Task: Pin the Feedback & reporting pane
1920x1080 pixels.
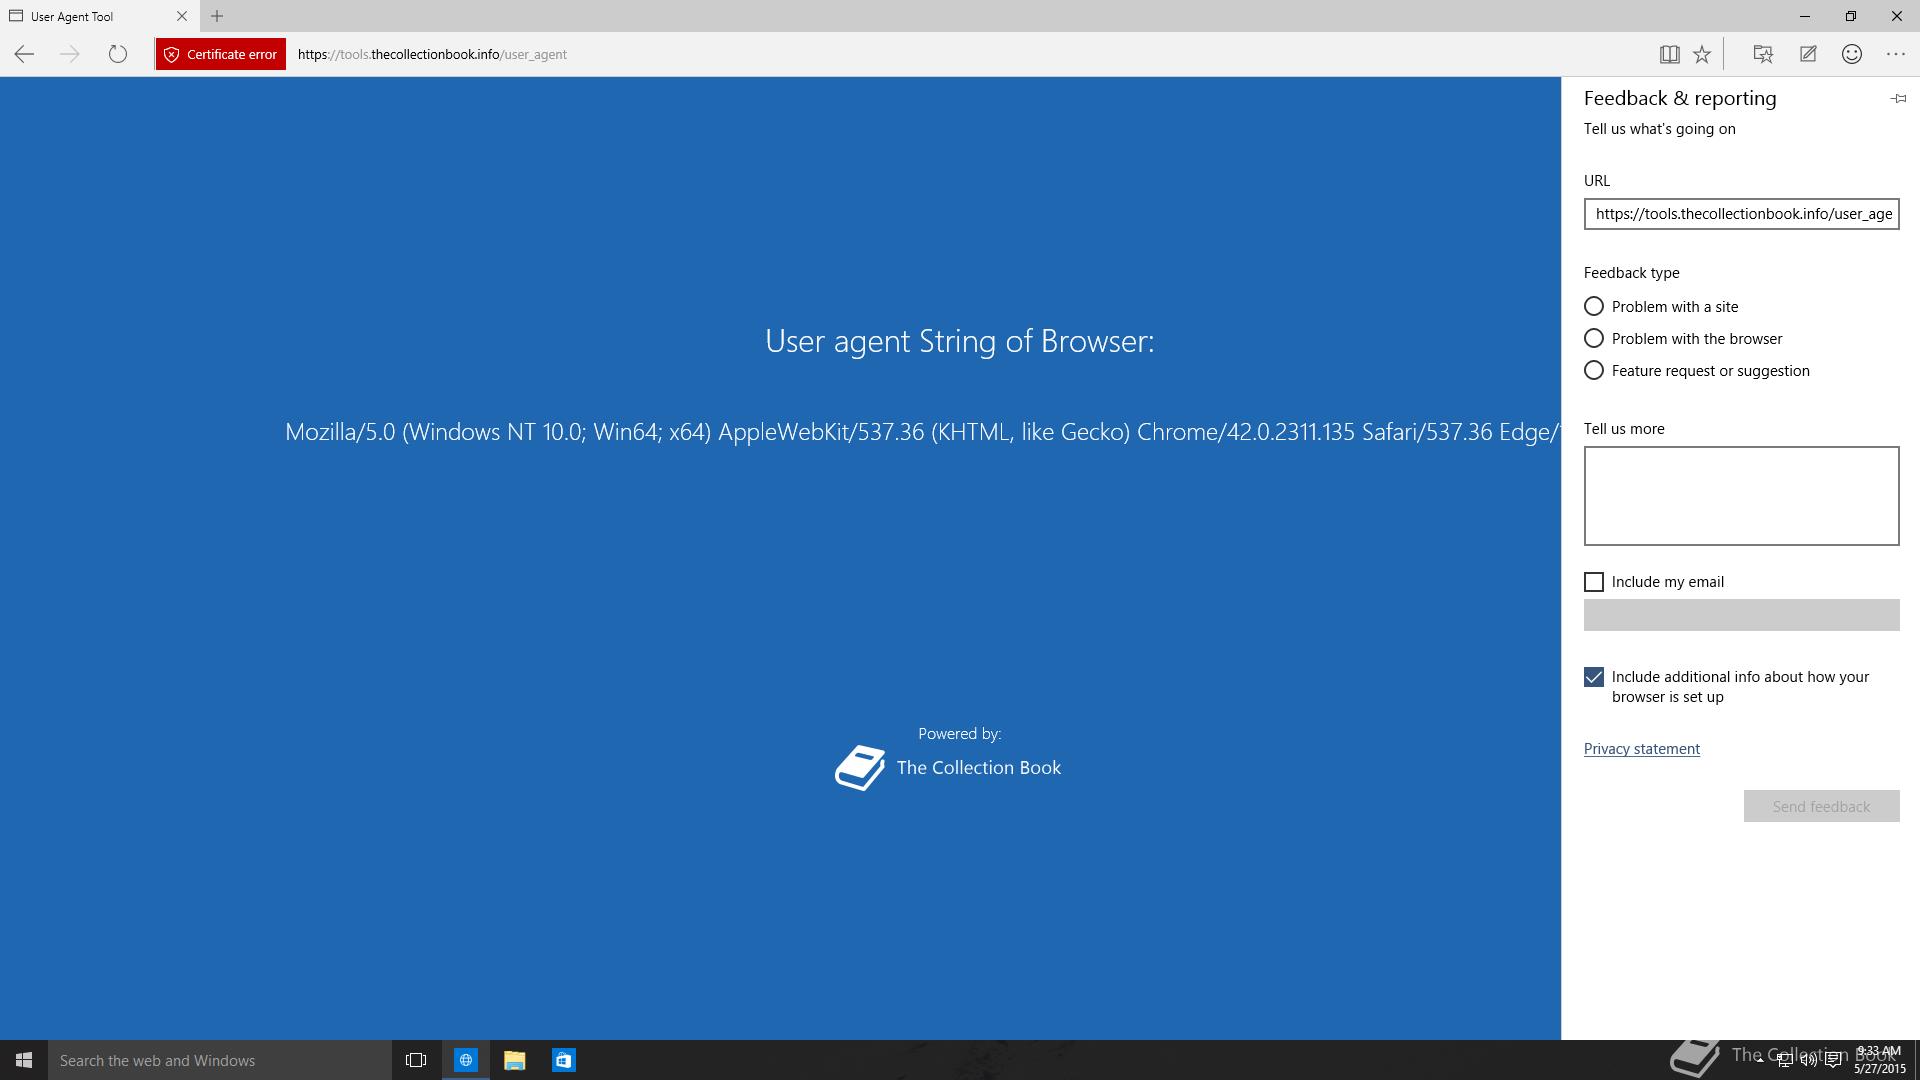Action: [x=1898, y=98]
